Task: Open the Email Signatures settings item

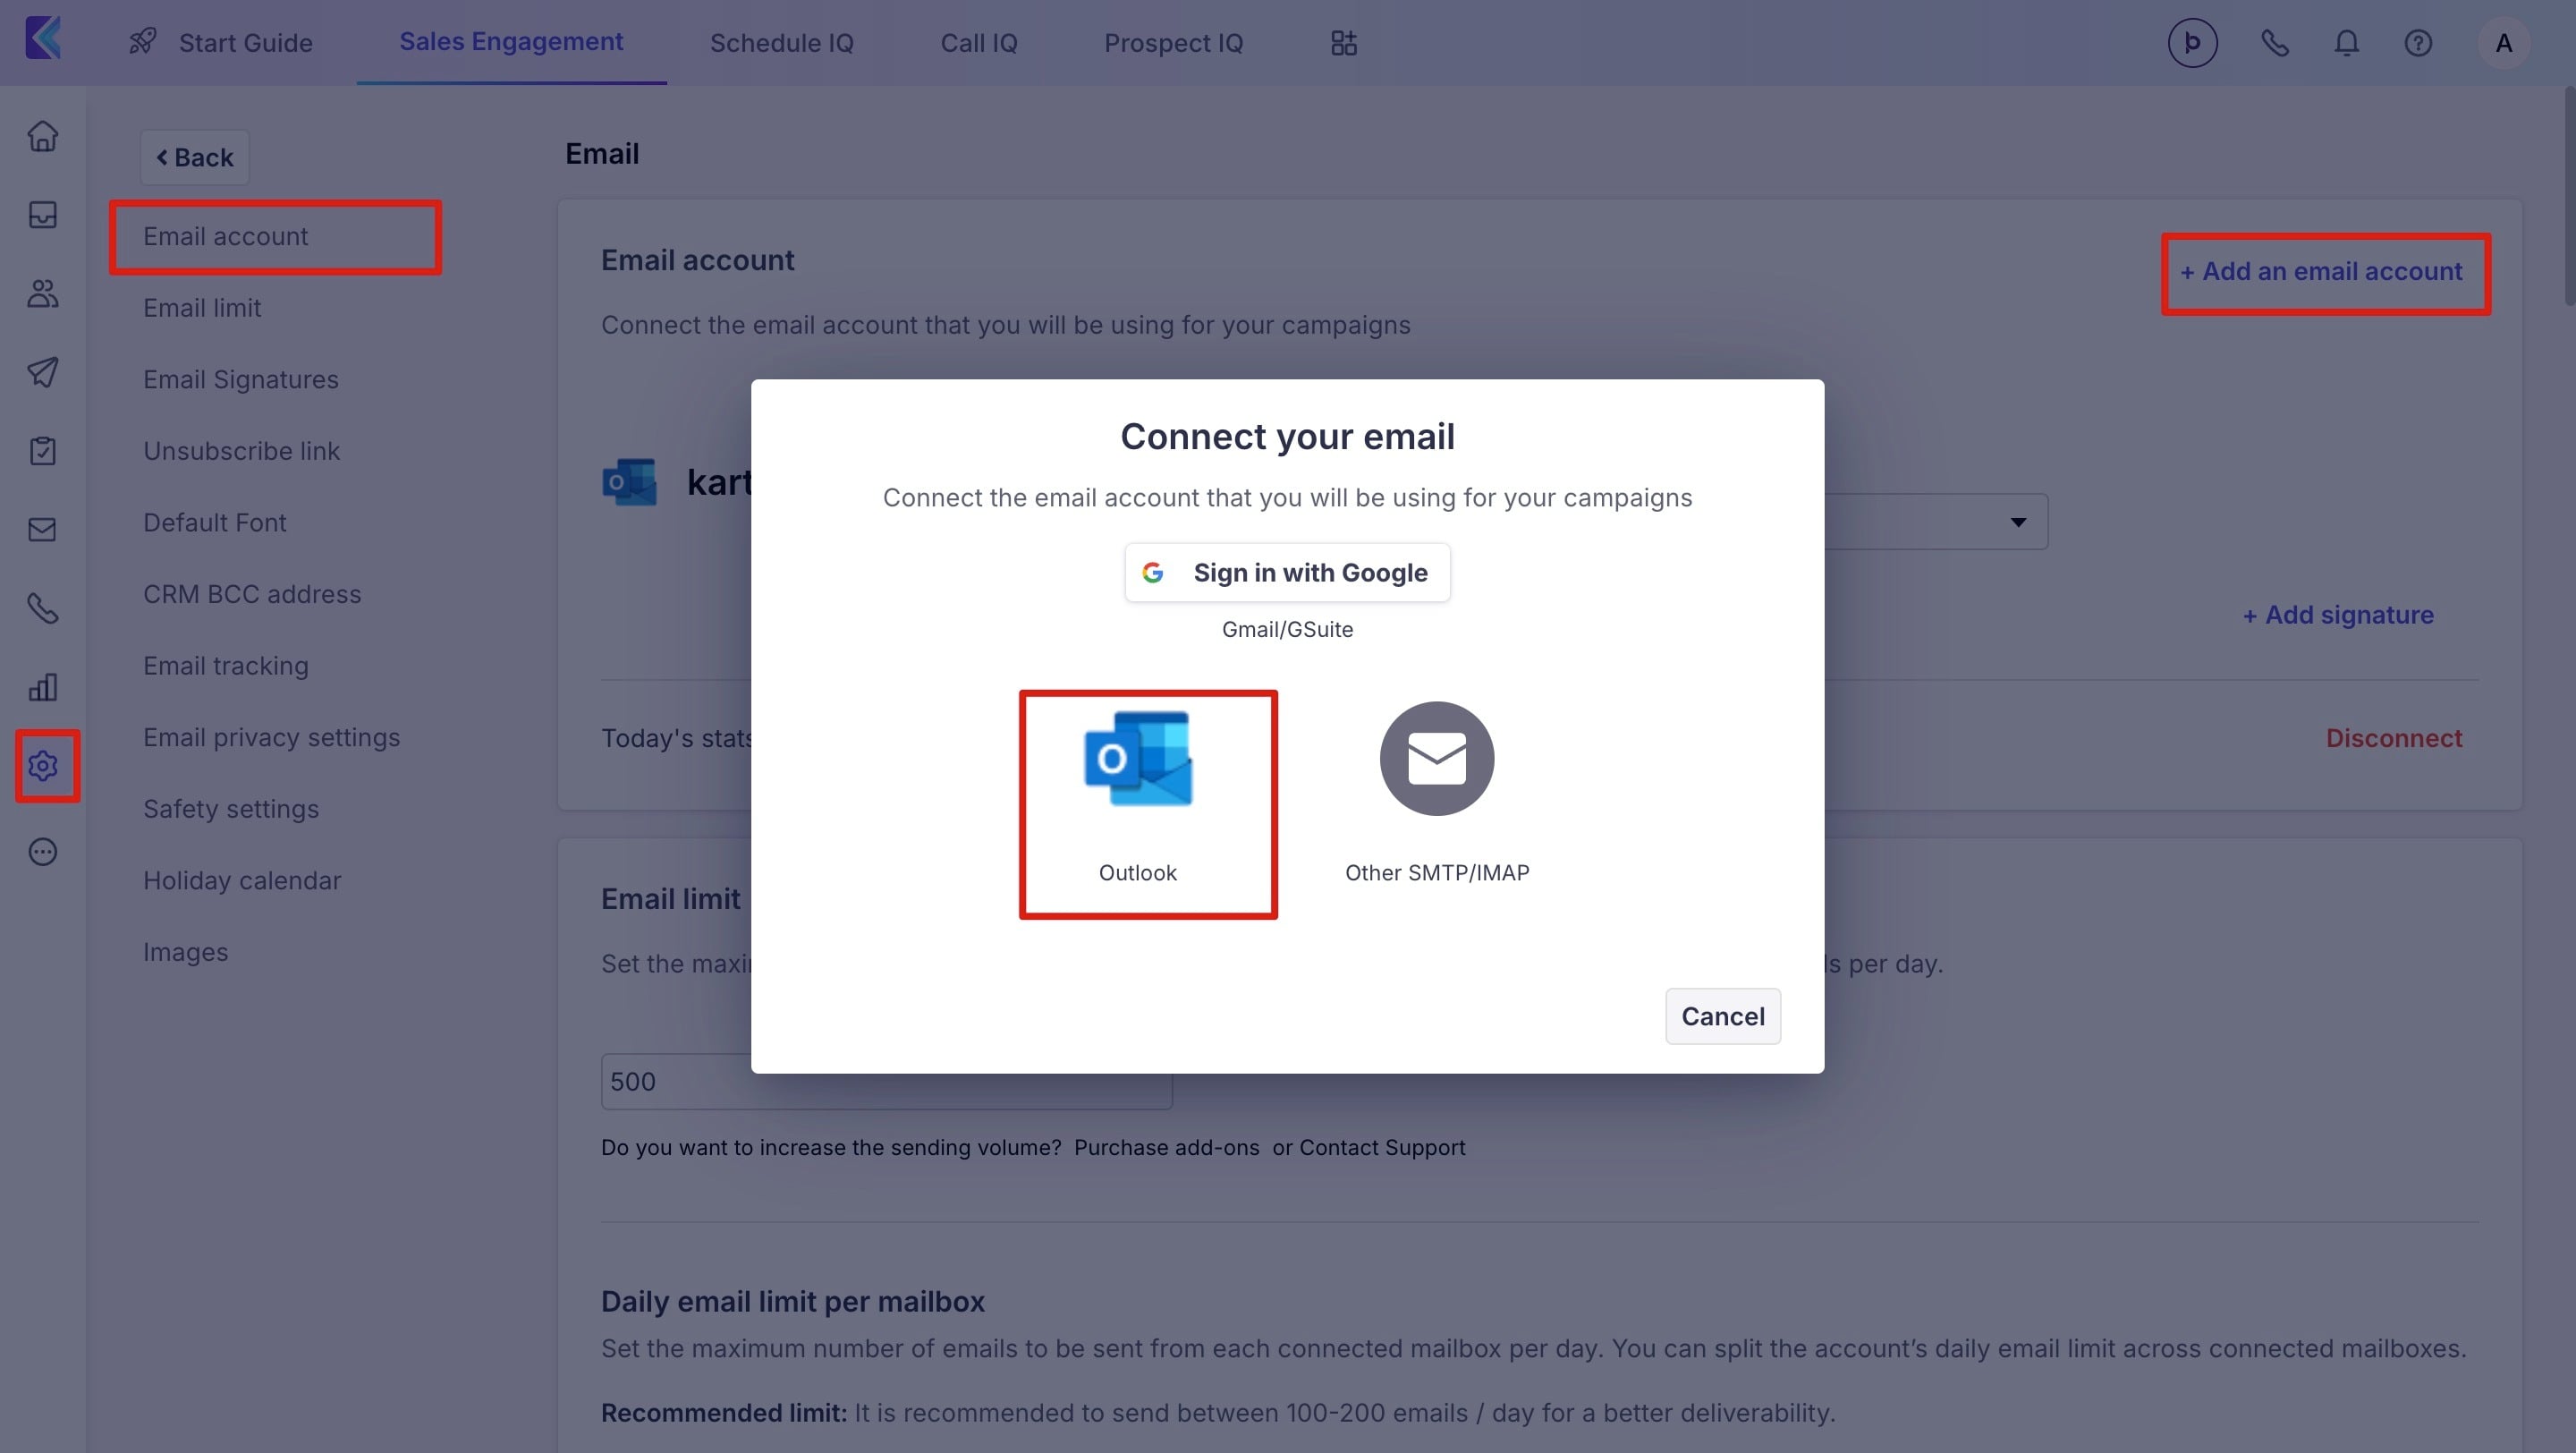Action: [241, 380]
